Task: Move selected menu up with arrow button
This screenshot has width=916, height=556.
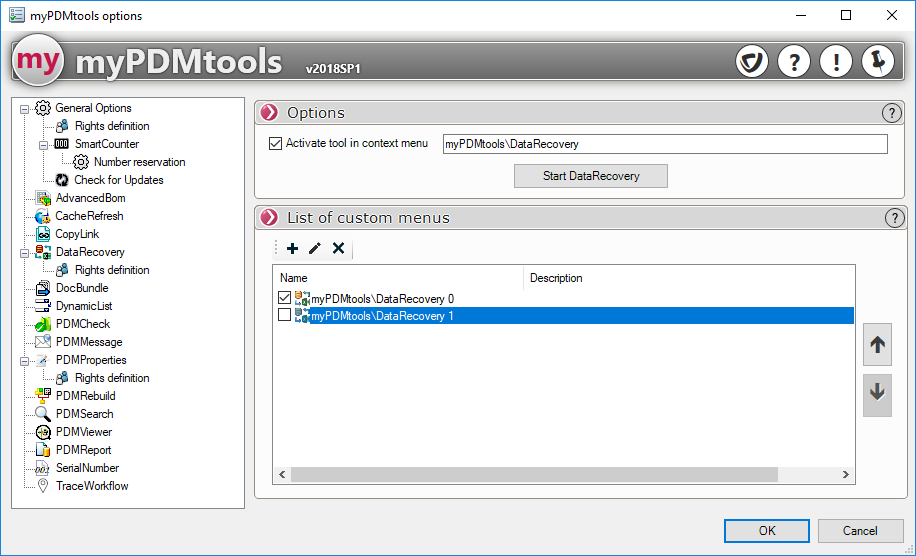Action: click(x=877, y=345)
